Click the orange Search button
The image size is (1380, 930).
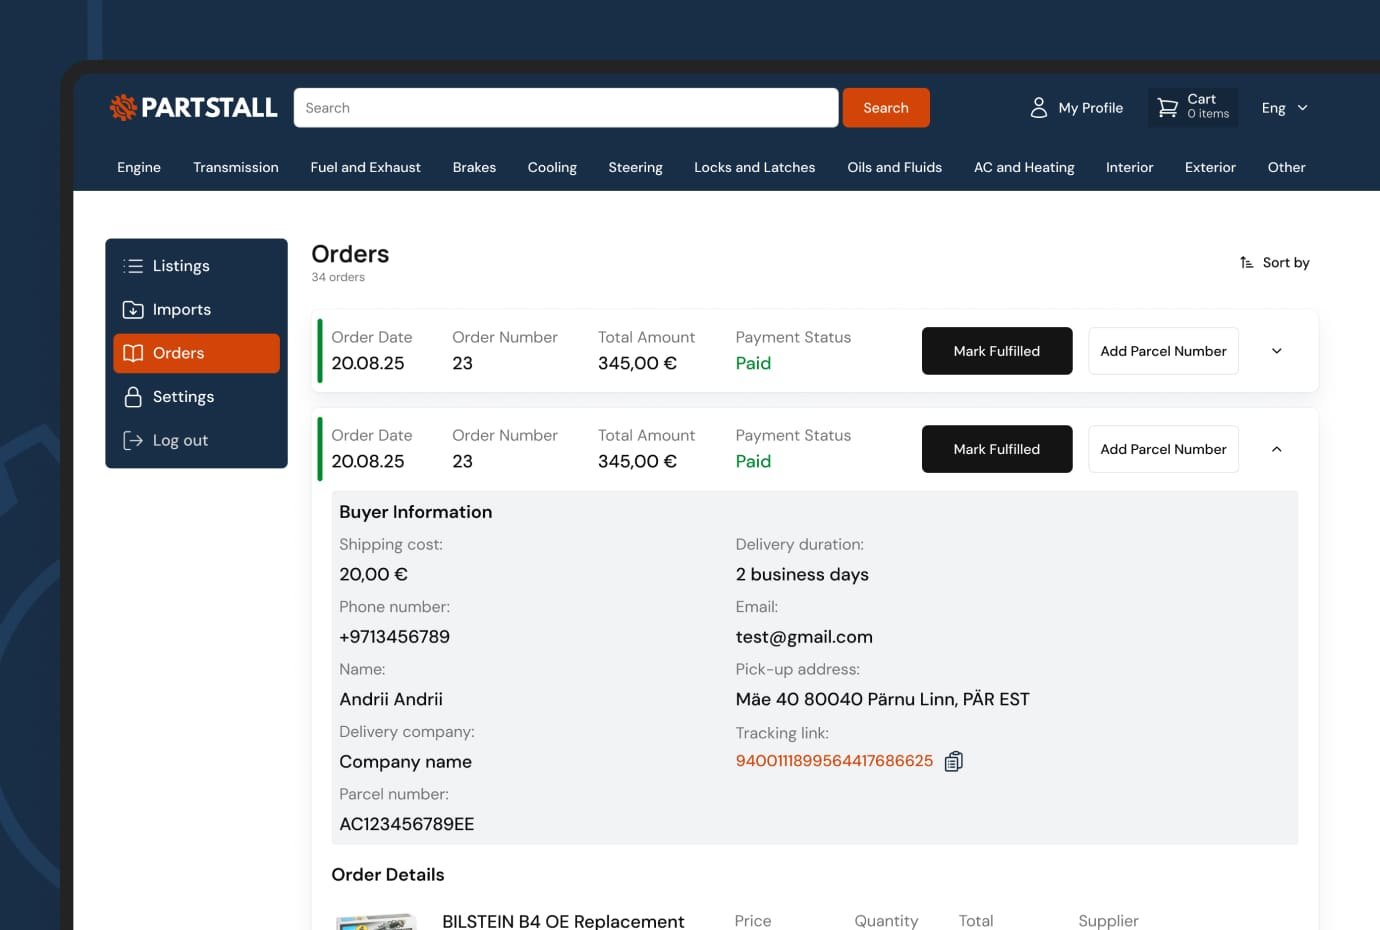886,108
